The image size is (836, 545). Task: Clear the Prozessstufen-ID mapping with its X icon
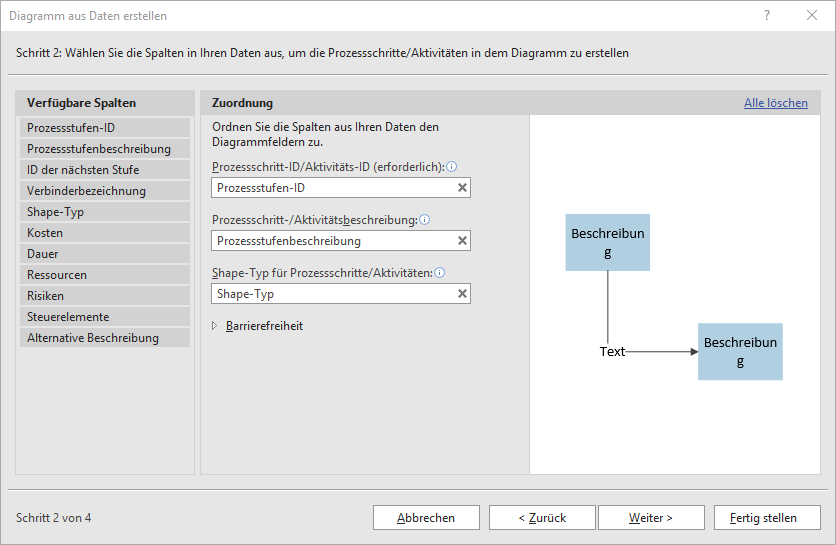coord(462,187)
